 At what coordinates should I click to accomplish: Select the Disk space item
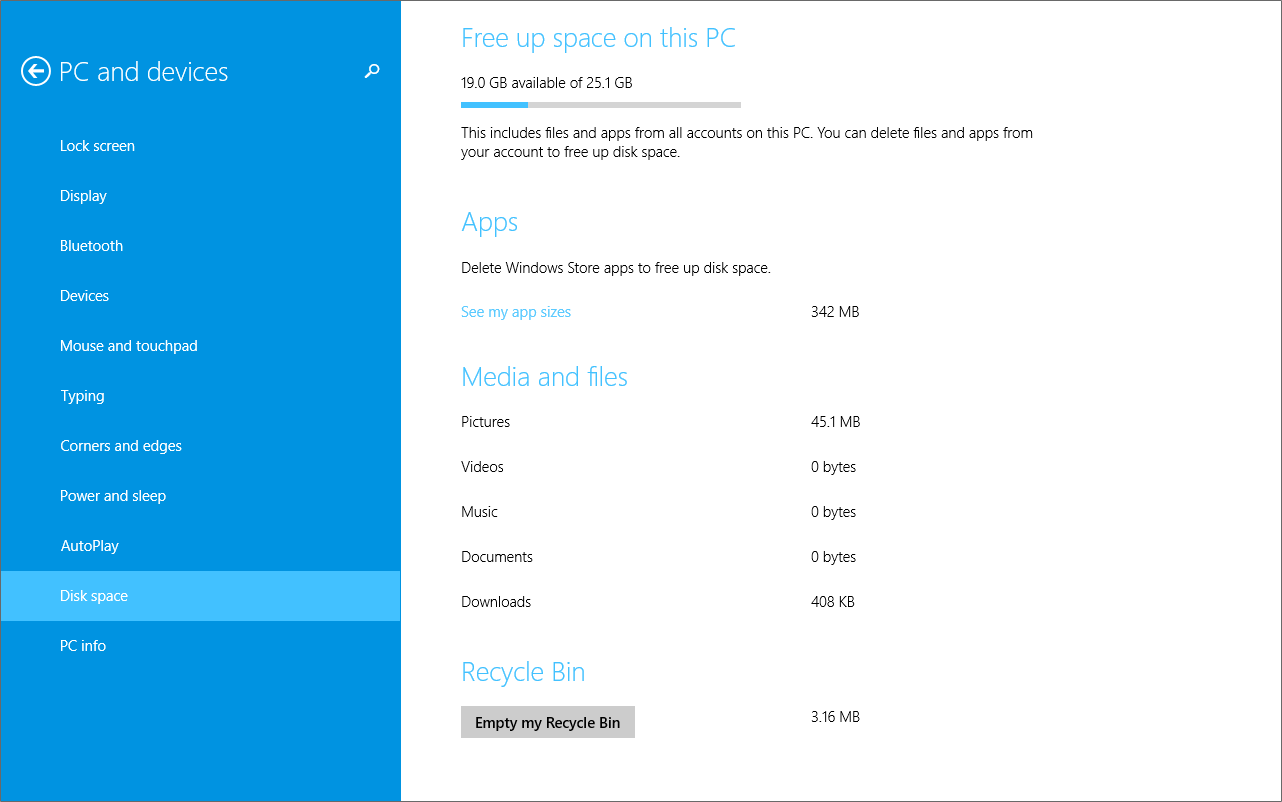(200, 596)
